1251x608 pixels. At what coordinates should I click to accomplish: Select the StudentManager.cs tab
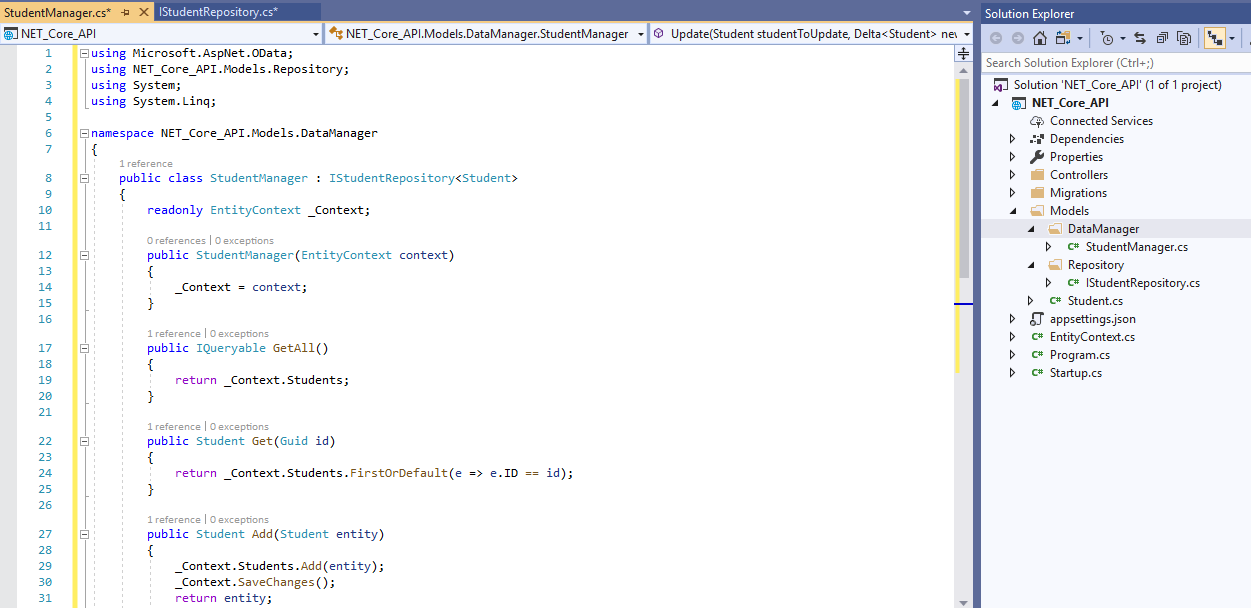point(55,11)
